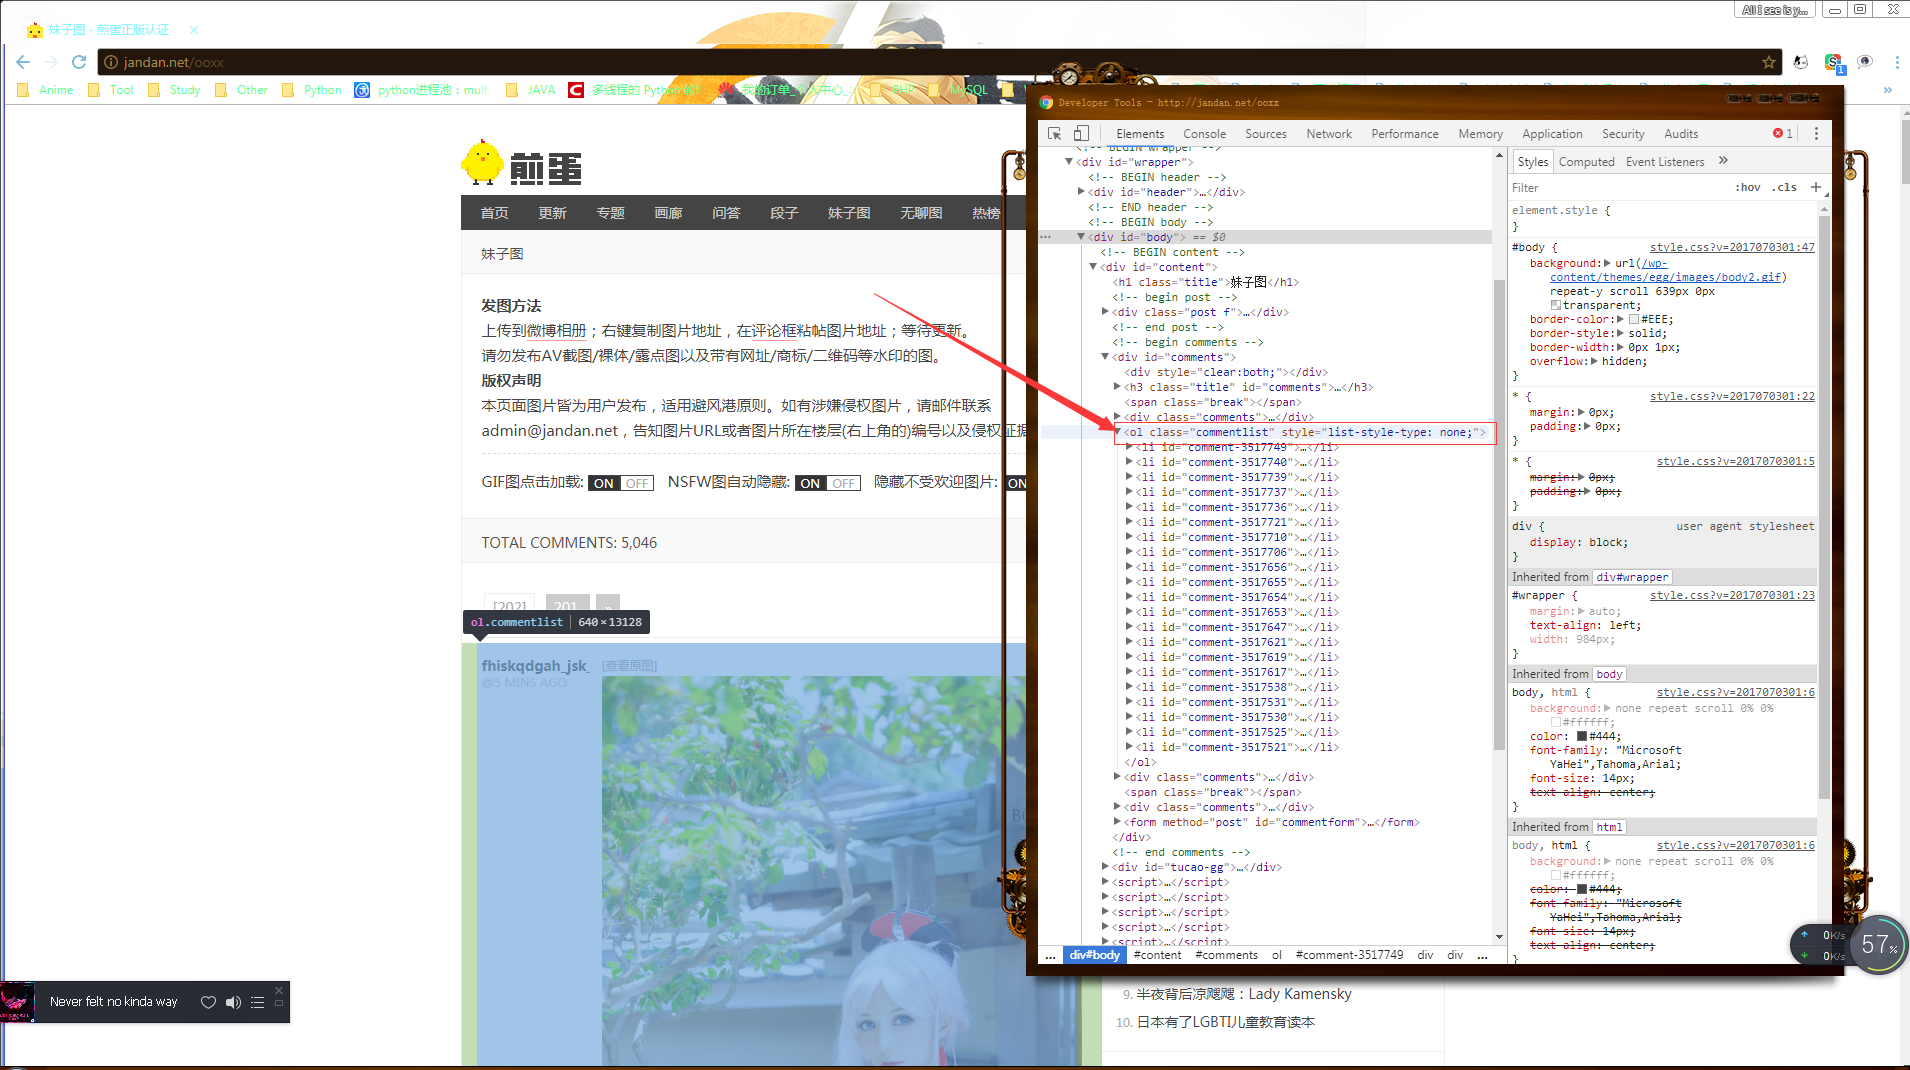The width and height of the screenshot is (1910, 1070).
Task: Expand the li comment-3517740 node
Action: pyautogui.click(x=1129, y=462)
